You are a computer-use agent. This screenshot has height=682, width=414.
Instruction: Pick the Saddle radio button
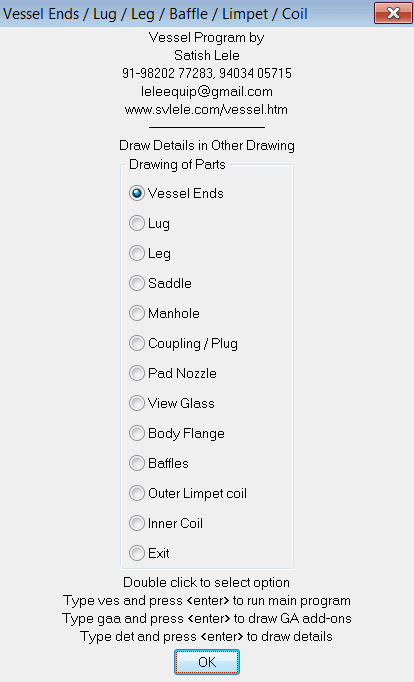[160, 283]
